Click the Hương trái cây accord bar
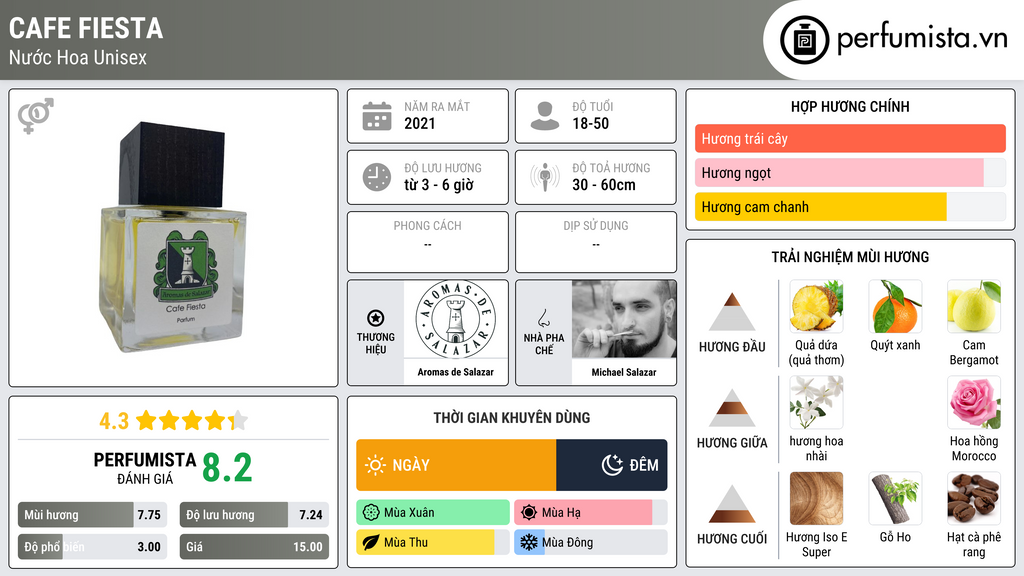Image resolution: width=1024 pixels, height=576 pixels. pyautogui.click(x=850, y=138)
